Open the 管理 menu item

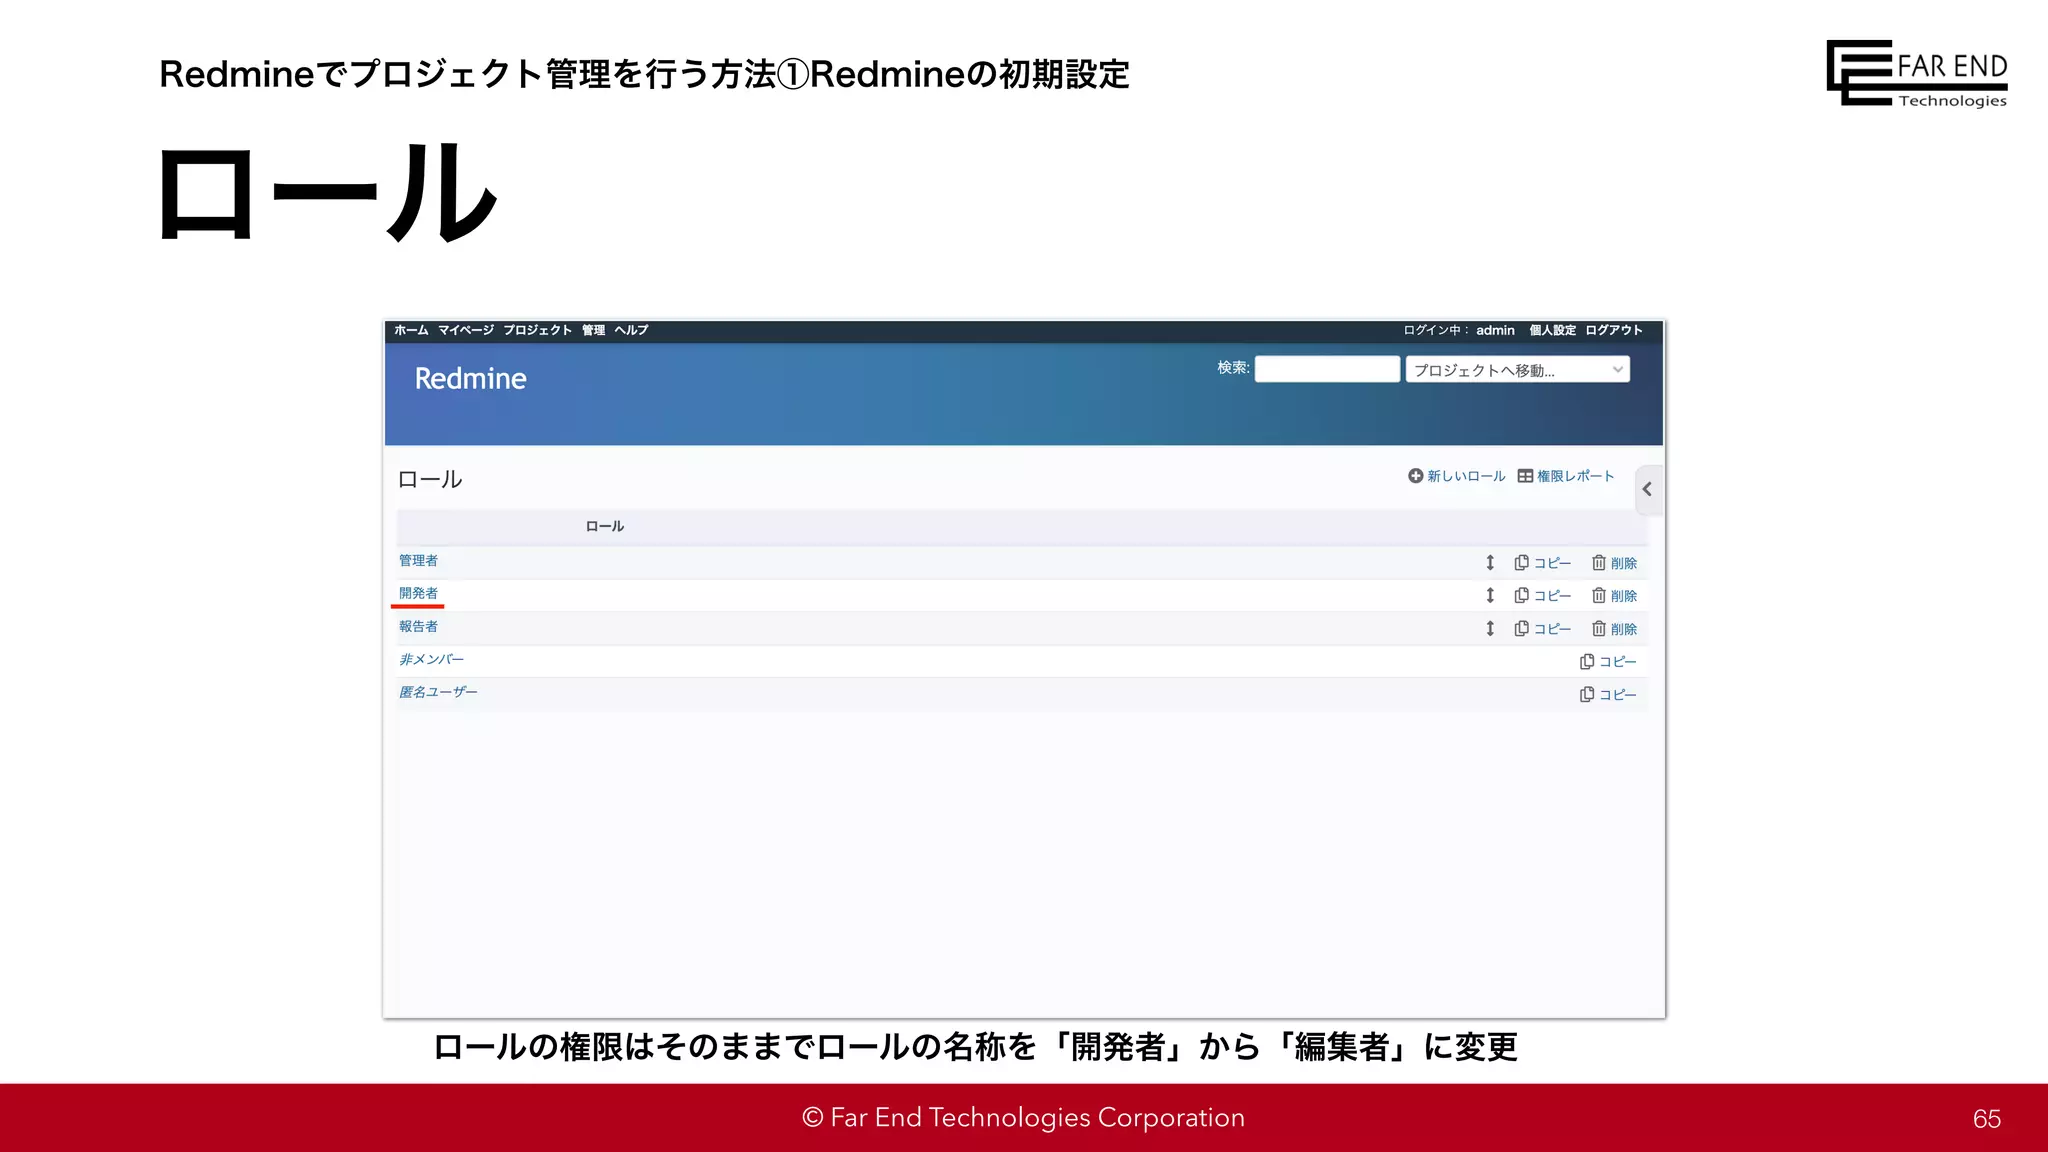(594, 330)
